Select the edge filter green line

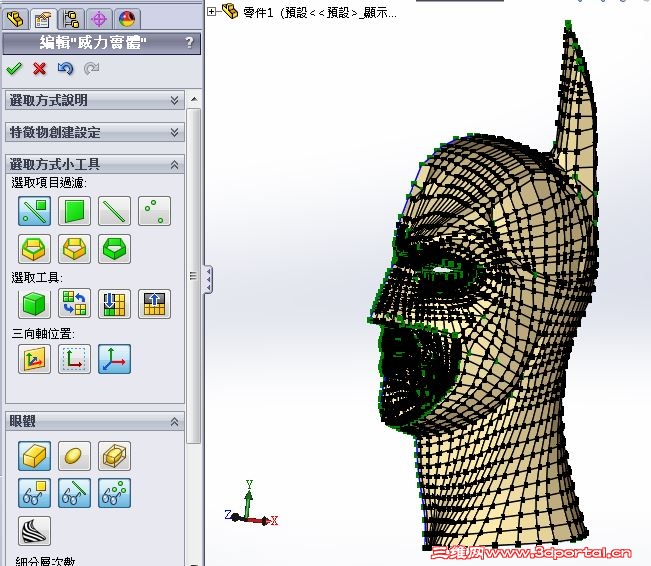[x=114, y=211]
